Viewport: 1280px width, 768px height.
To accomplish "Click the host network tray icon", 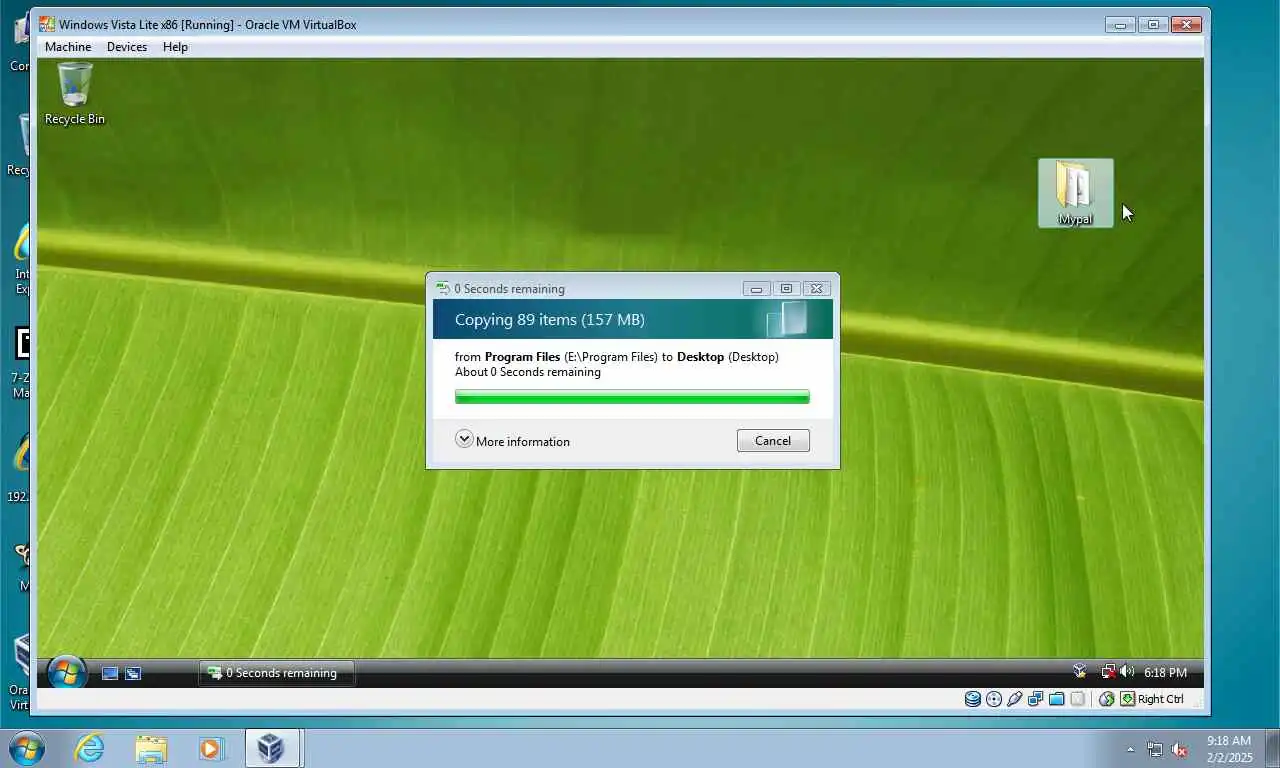I will click(1155, 749).
